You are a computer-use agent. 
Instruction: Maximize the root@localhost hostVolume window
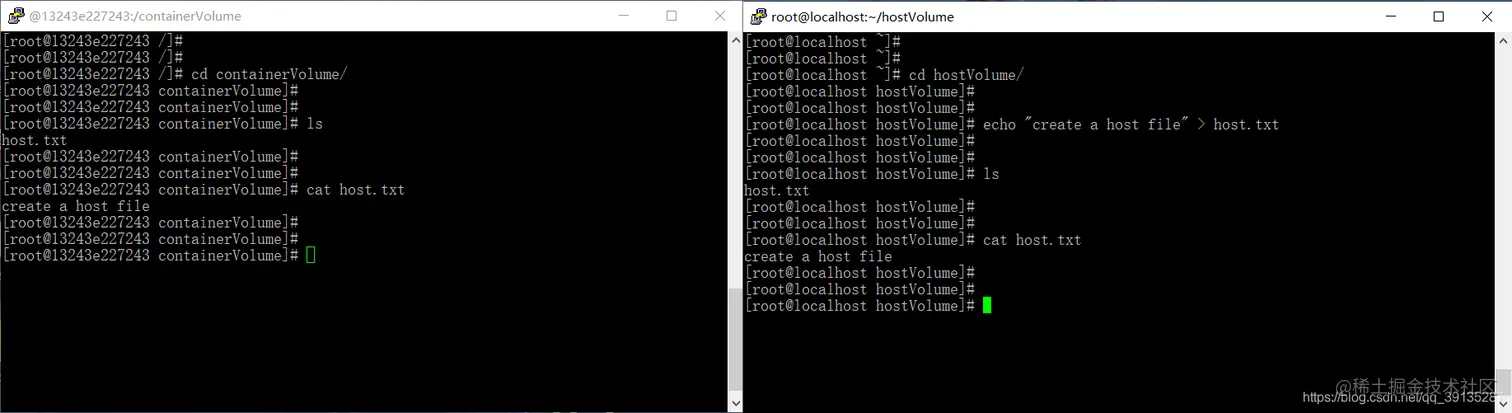tap(1438, 16)
